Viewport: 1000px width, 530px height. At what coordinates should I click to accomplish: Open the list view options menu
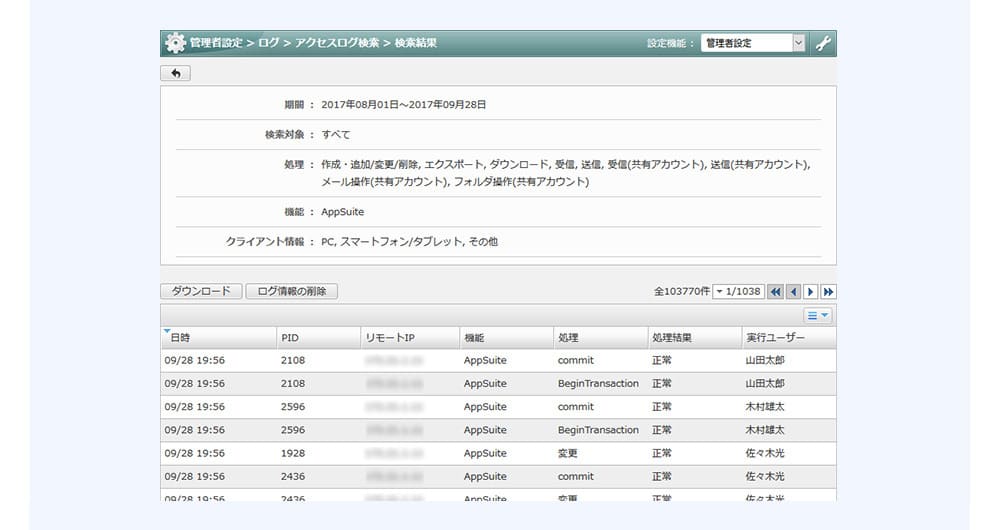coord(818,315)
